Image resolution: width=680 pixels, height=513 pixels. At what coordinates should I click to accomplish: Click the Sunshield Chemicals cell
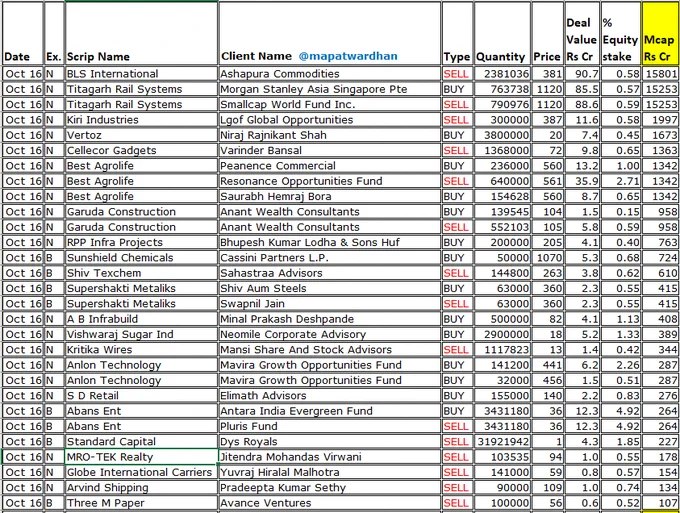141,258
